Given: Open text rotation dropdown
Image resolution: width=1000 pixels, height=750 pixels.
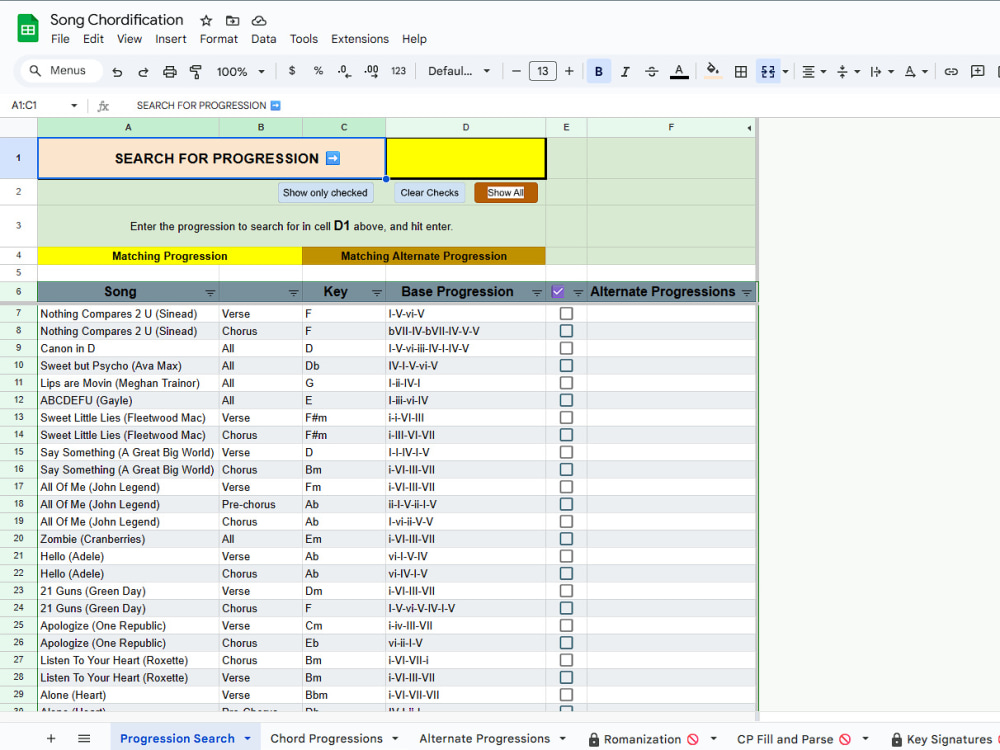Looking at the screenshot, I should [916, 71].
